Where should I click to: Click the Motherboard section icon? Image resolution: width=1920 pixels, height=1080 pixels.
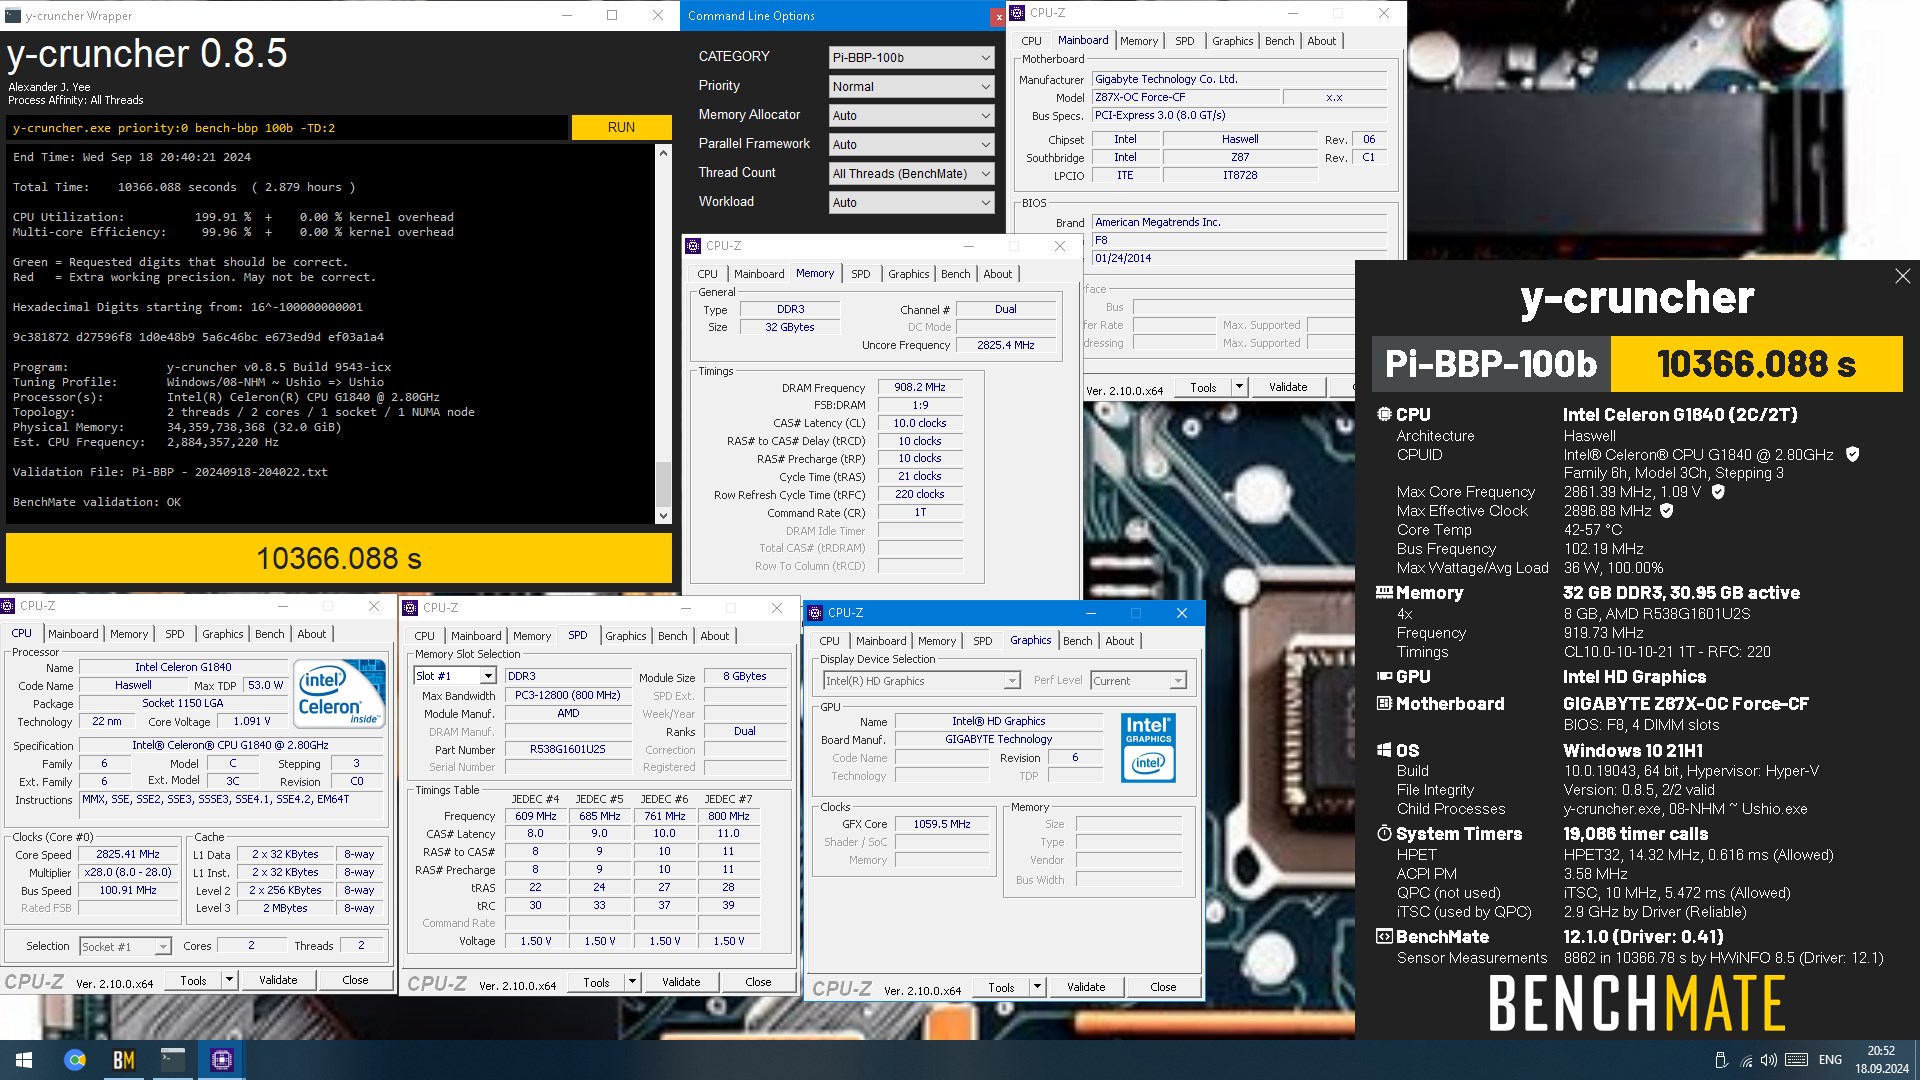tap(1384, 703)
